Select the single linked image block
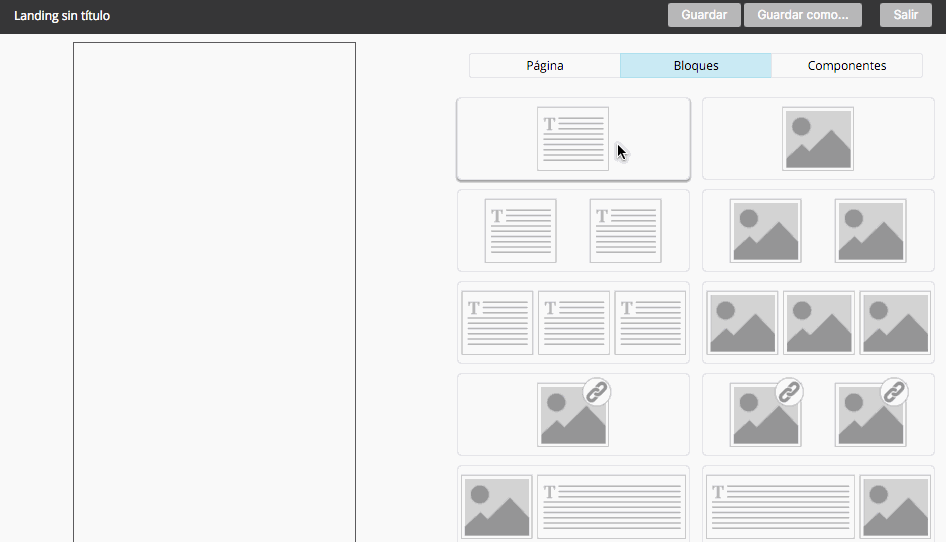This screenshot has width=946, height=542. [573, 415]
